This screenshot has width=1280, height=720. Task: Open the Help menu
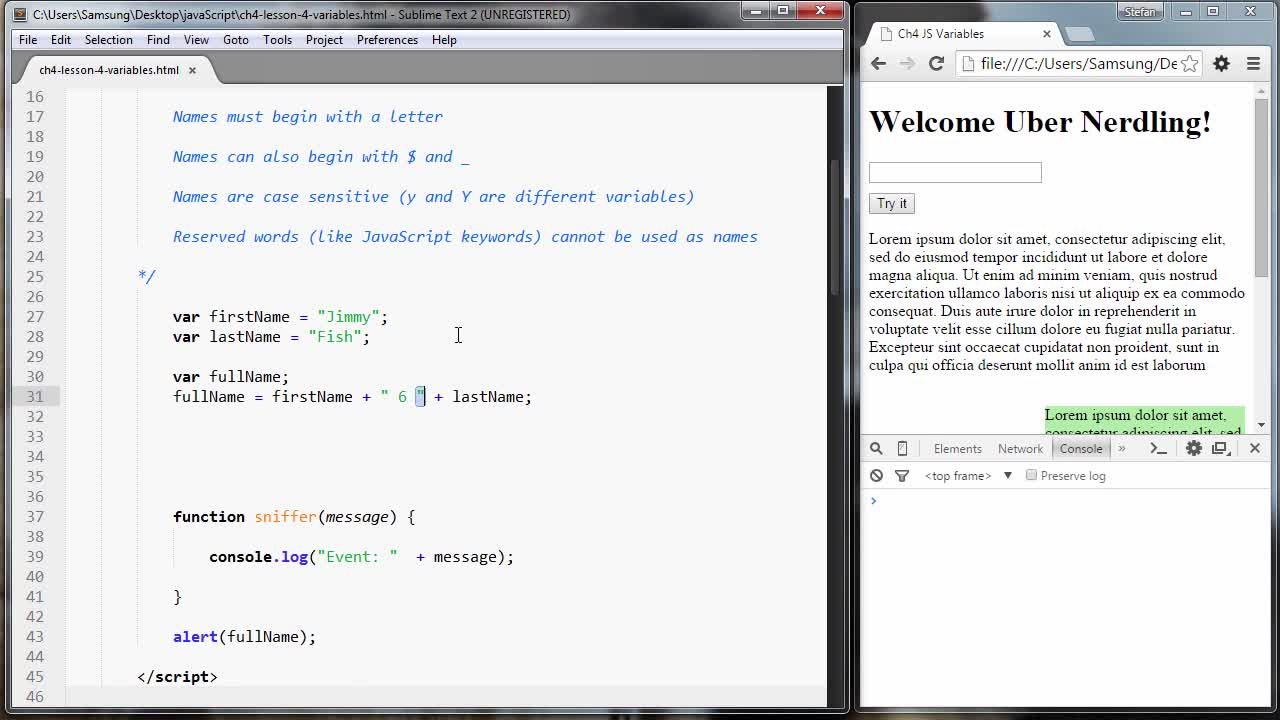coord(444,40)
